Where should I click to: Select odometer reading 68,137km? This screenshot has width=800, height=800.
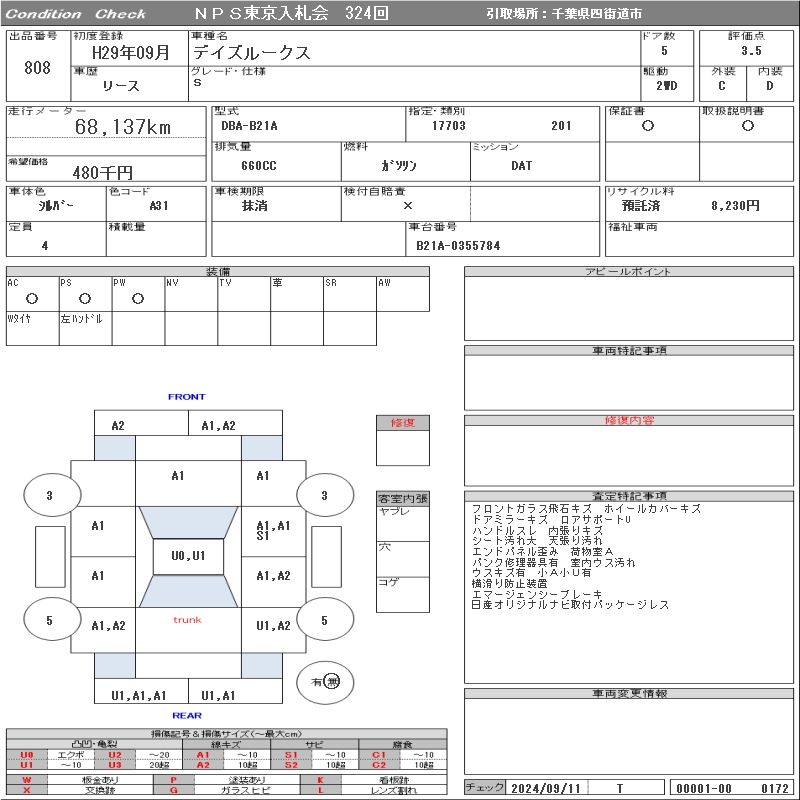tap(122, 127)
